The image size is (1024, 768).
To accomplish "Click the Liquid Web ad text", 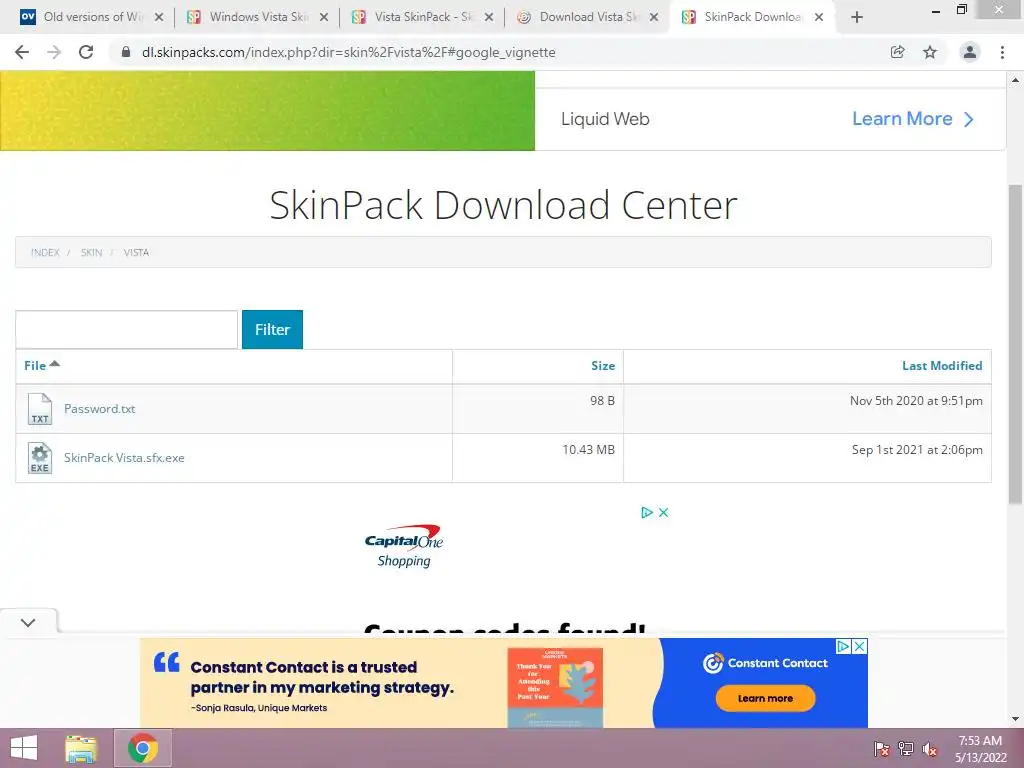I will coord(605,119).
